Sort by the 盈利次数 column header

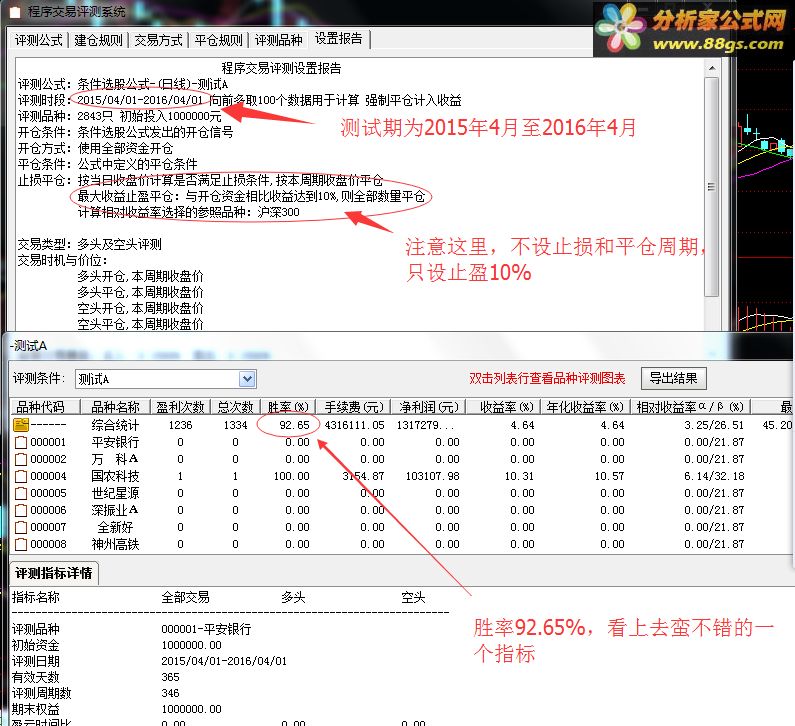[180, 407]
